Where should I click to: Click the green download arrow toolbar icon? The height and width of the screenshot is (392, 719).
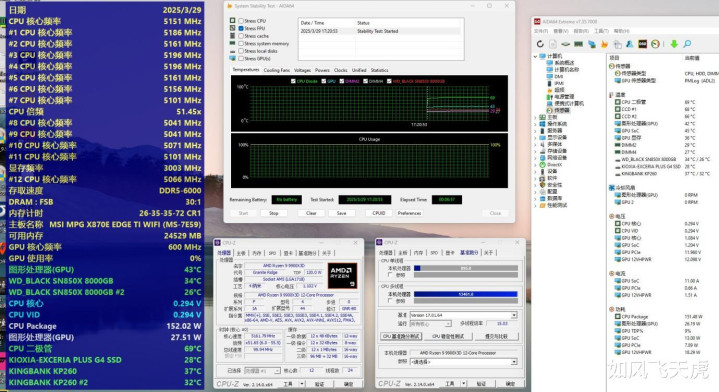674,44
